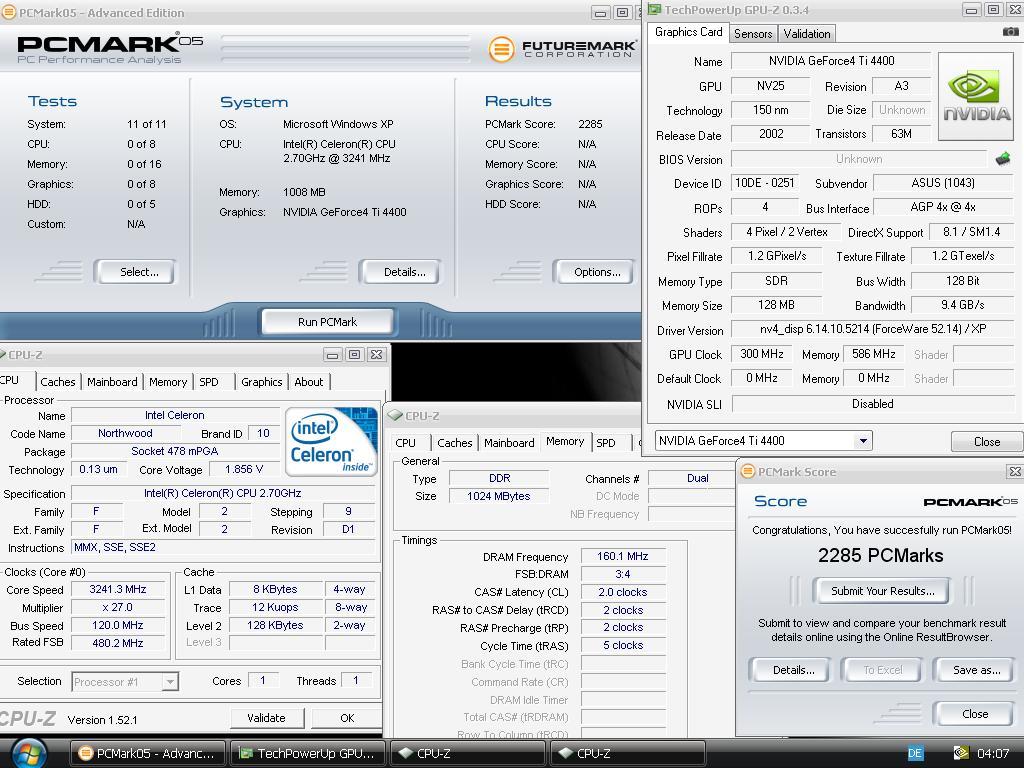Click OK button in CPU-Z

click(x=347, y=718)
